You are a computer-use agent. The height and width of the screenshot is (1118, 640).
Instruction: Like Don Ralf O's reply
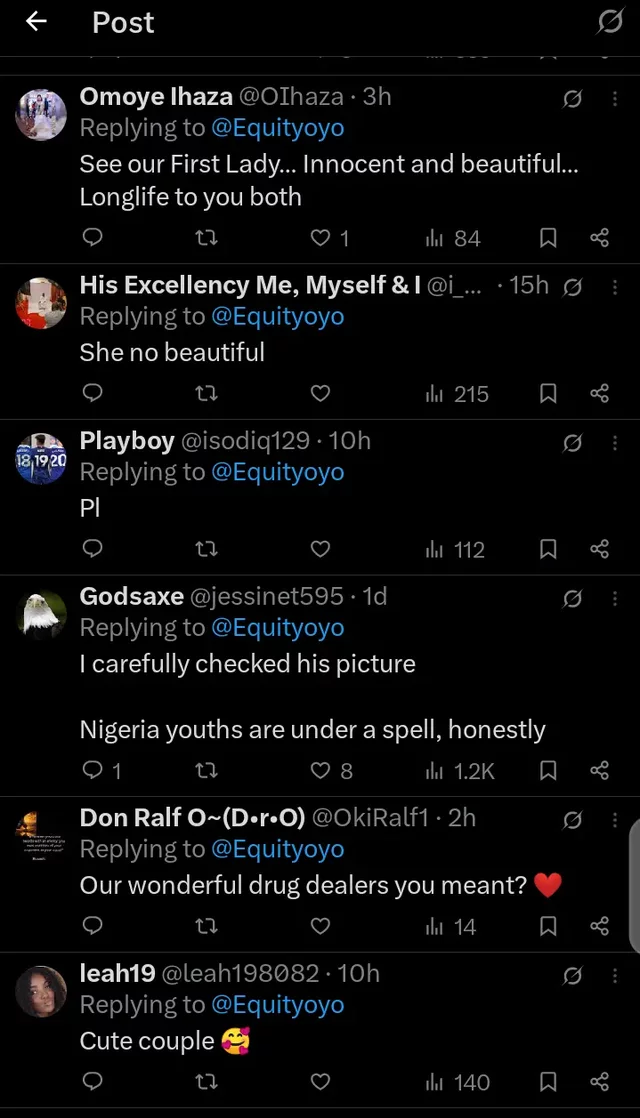320,926
